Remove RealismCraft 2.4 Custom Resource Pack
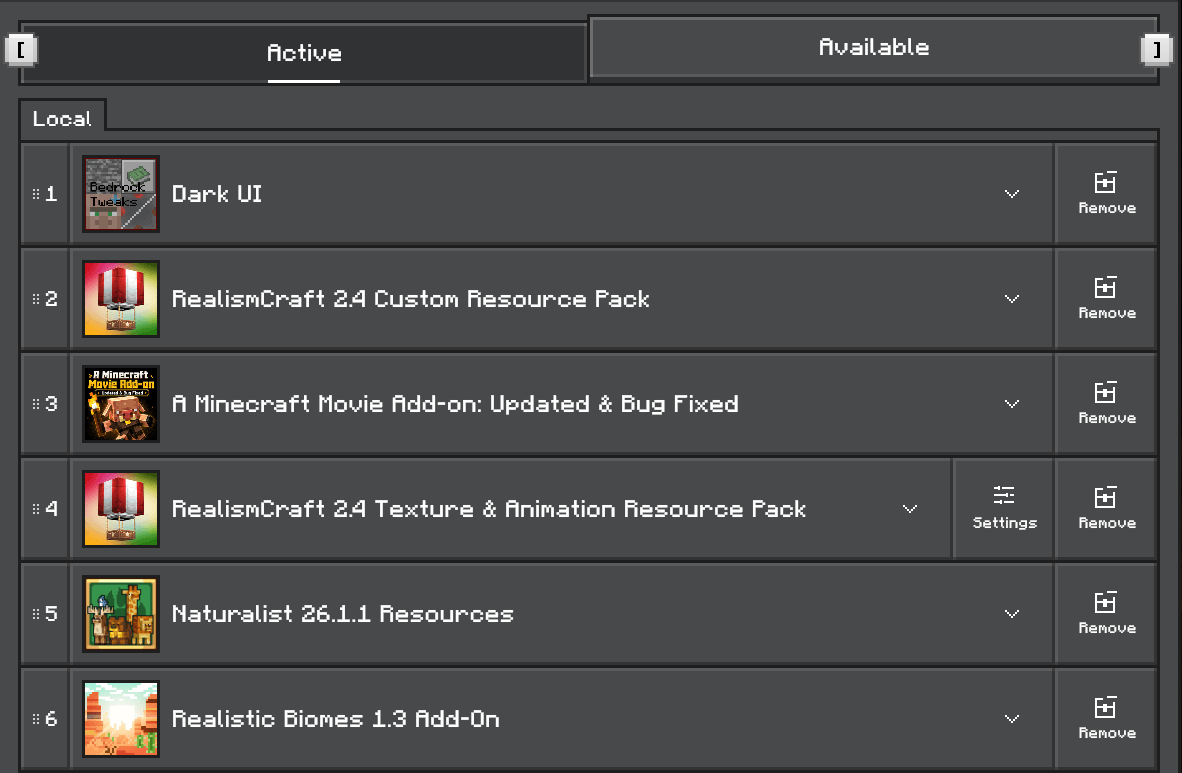1182x773 pixels. (1106, 299)
